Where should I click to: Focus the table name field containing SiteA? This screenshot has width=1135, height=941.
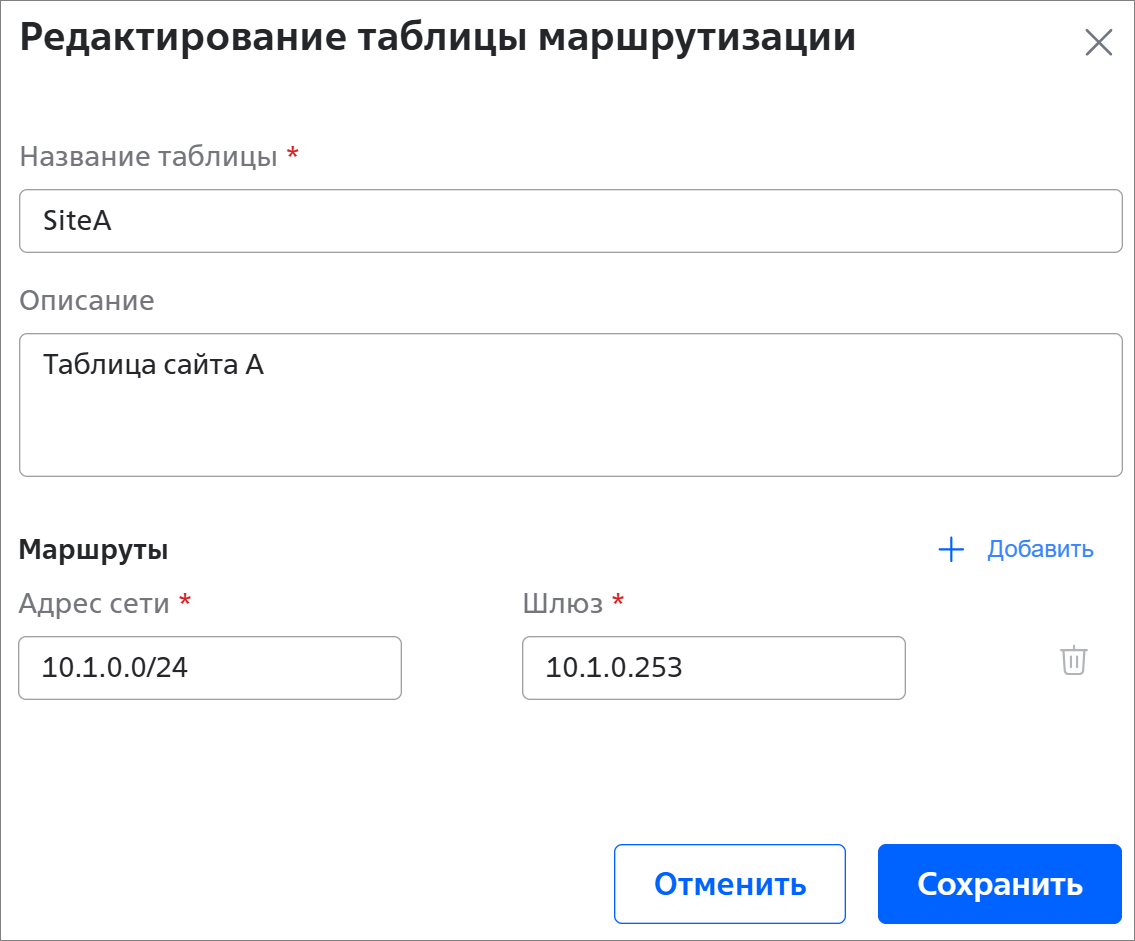570,221
